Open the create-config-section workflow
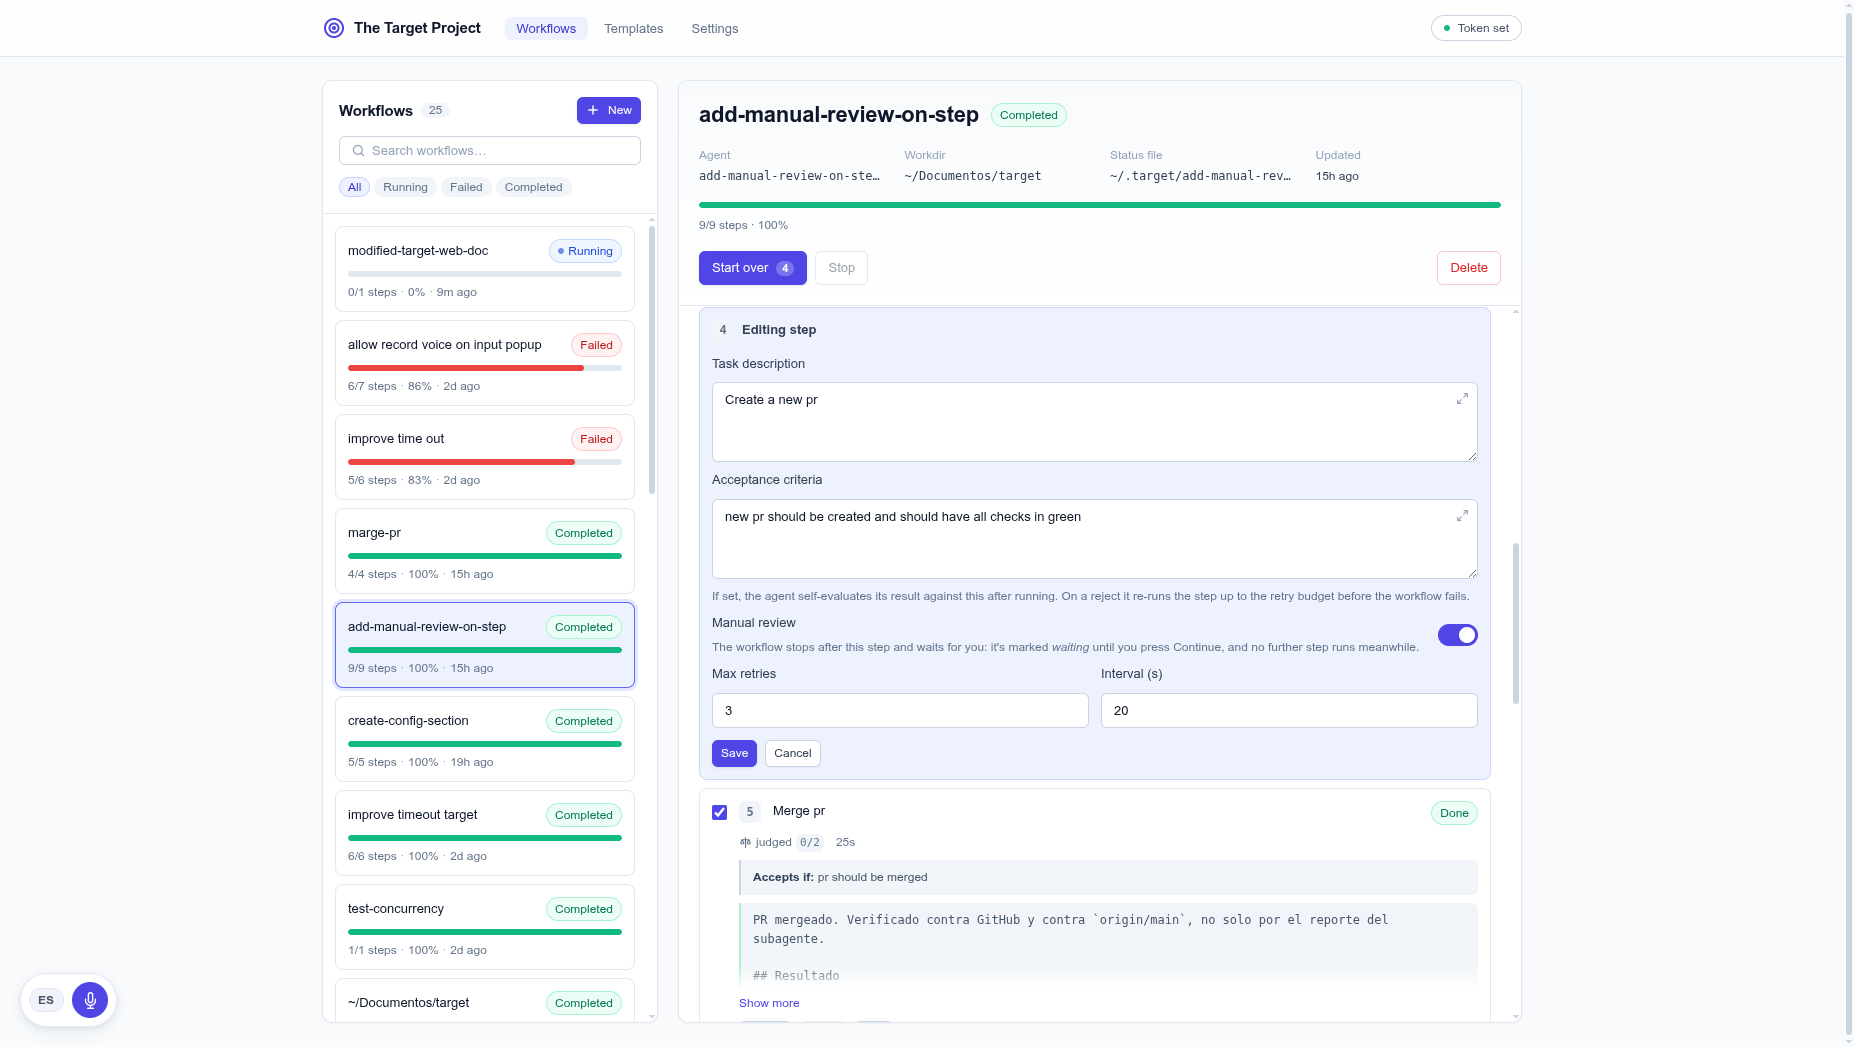 pos(484,739)
